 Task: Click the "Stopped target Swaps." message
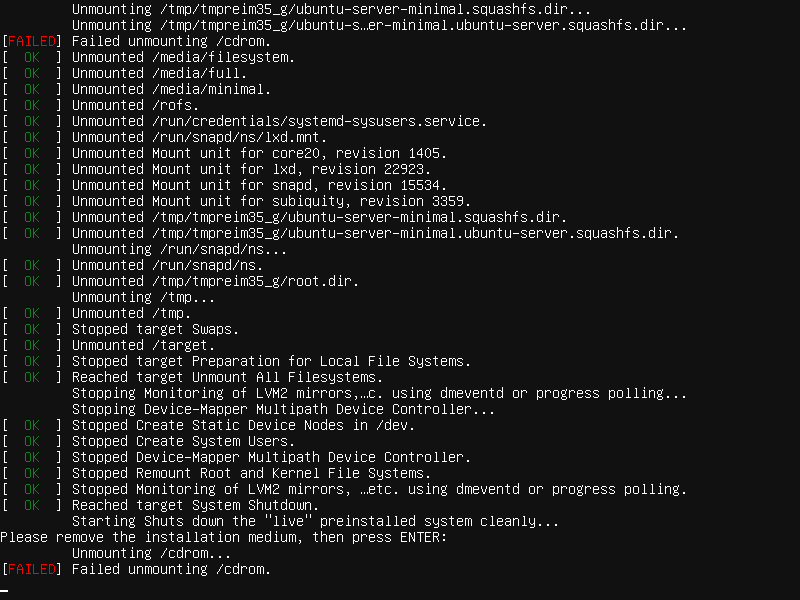pyautogui.click(x=155, y=329)
